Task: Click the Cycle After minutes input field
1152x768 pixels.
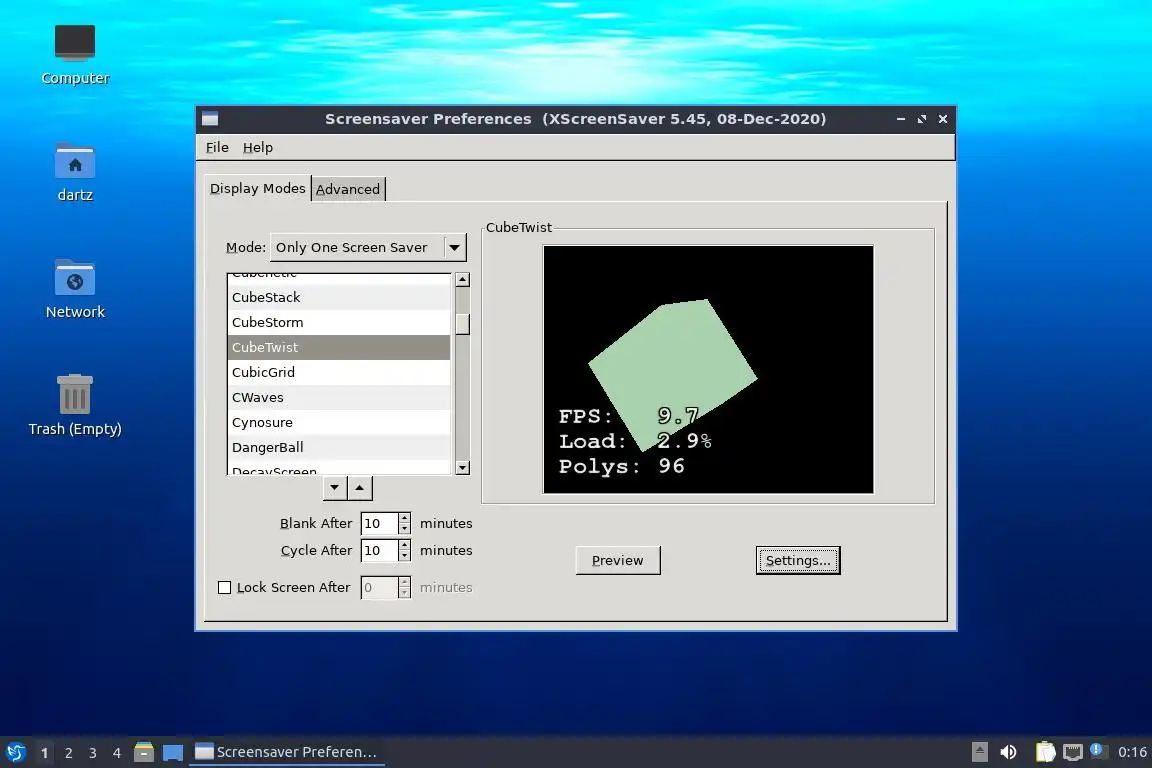Action: (379, 550)
